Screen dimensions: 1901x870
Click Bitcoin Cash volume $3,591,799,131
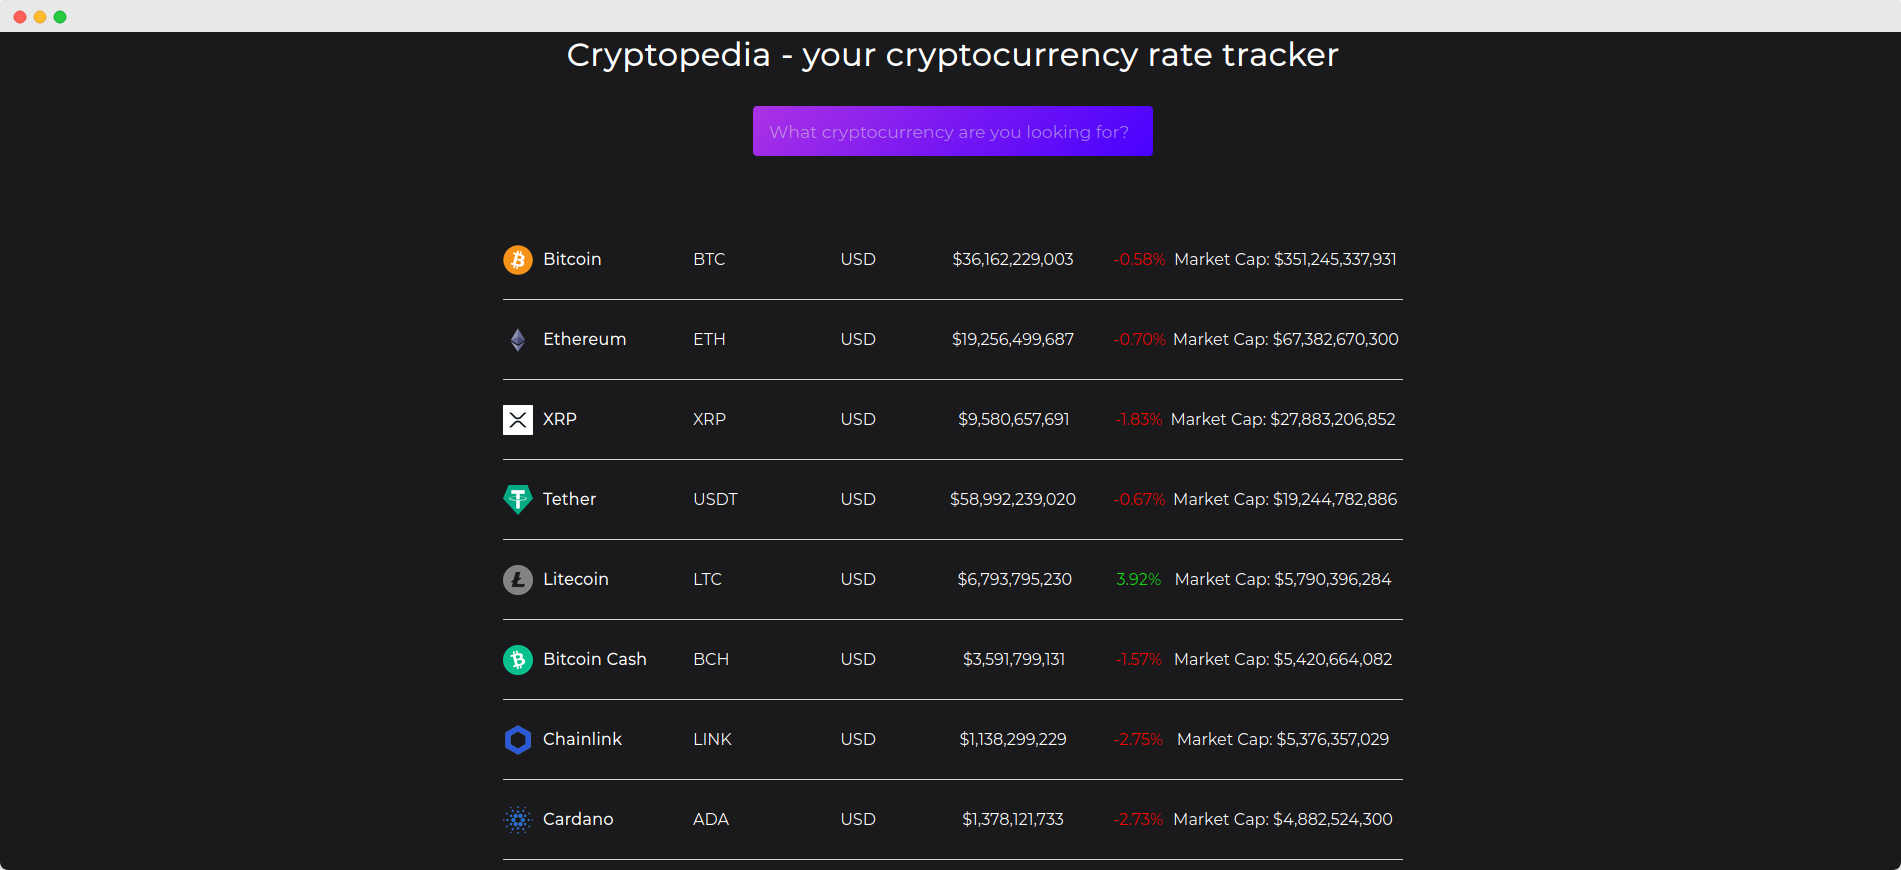click(1013, 659)
